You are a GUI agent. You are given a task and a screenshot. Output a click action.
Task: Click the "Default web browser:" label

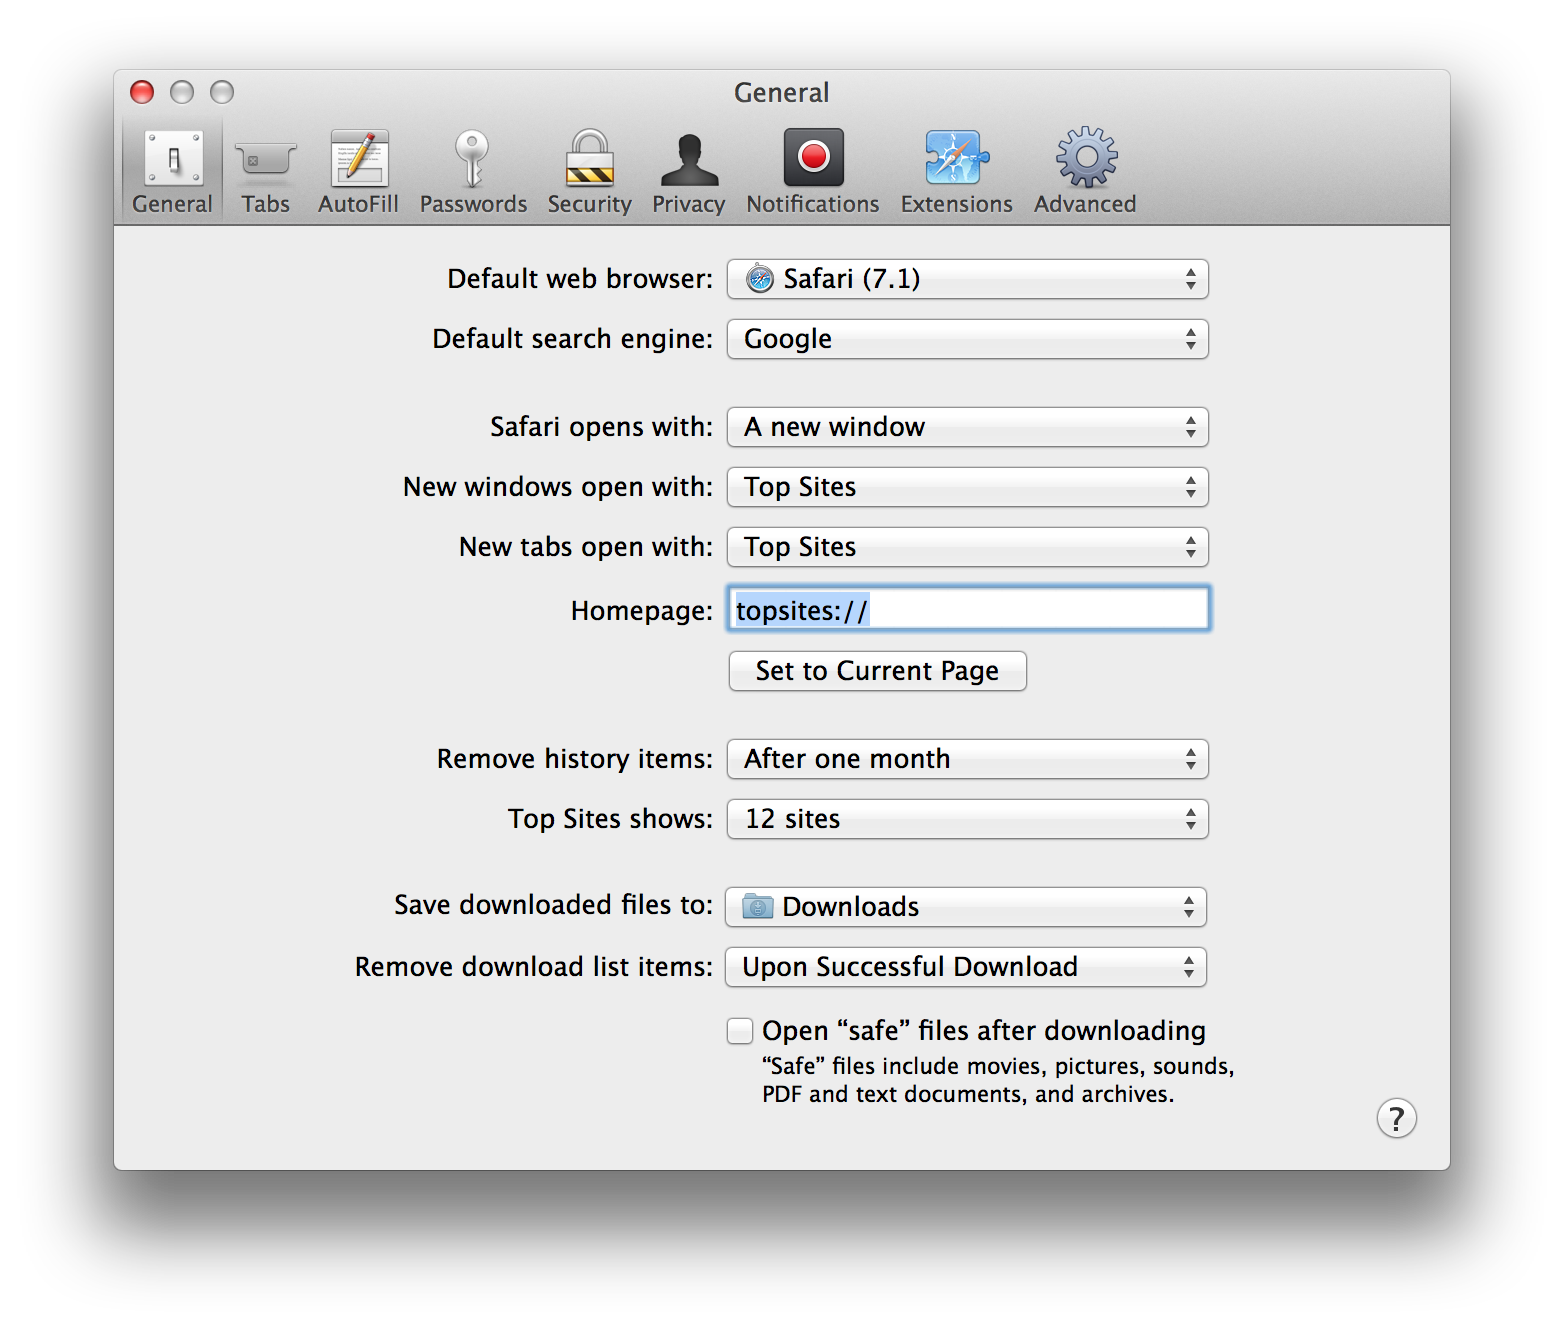(580, 279)
